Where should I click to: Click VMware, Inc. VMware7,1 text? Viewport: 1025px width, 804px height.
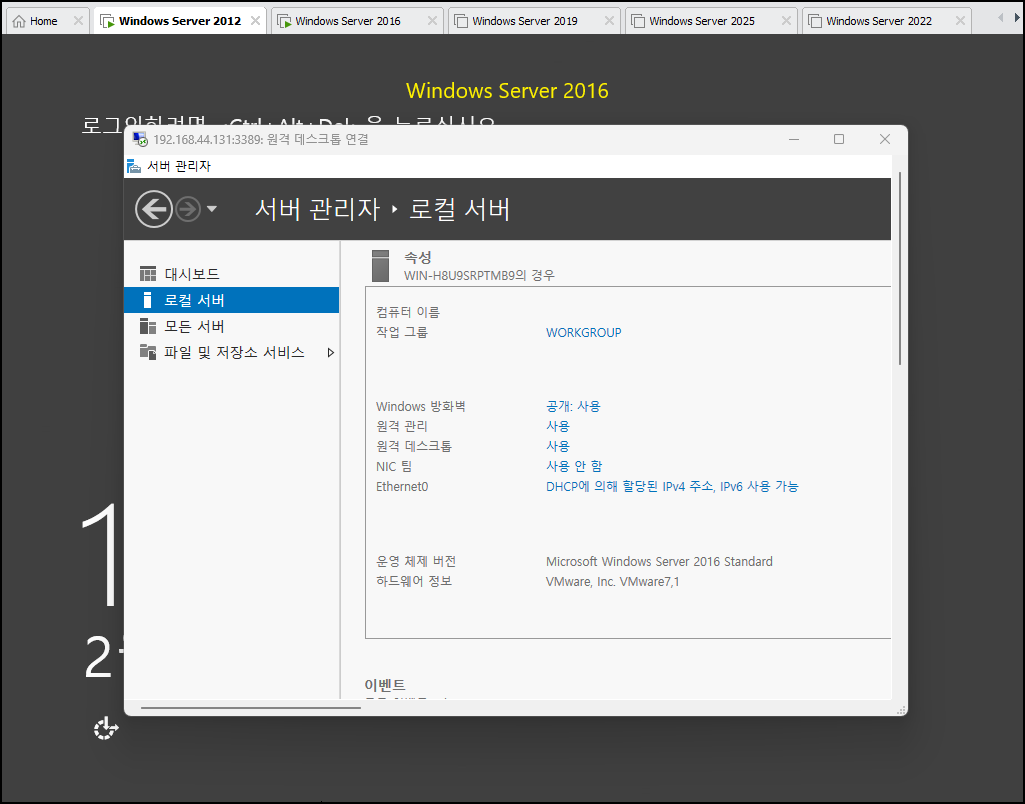pyautogui.click(x=613, y=582)
